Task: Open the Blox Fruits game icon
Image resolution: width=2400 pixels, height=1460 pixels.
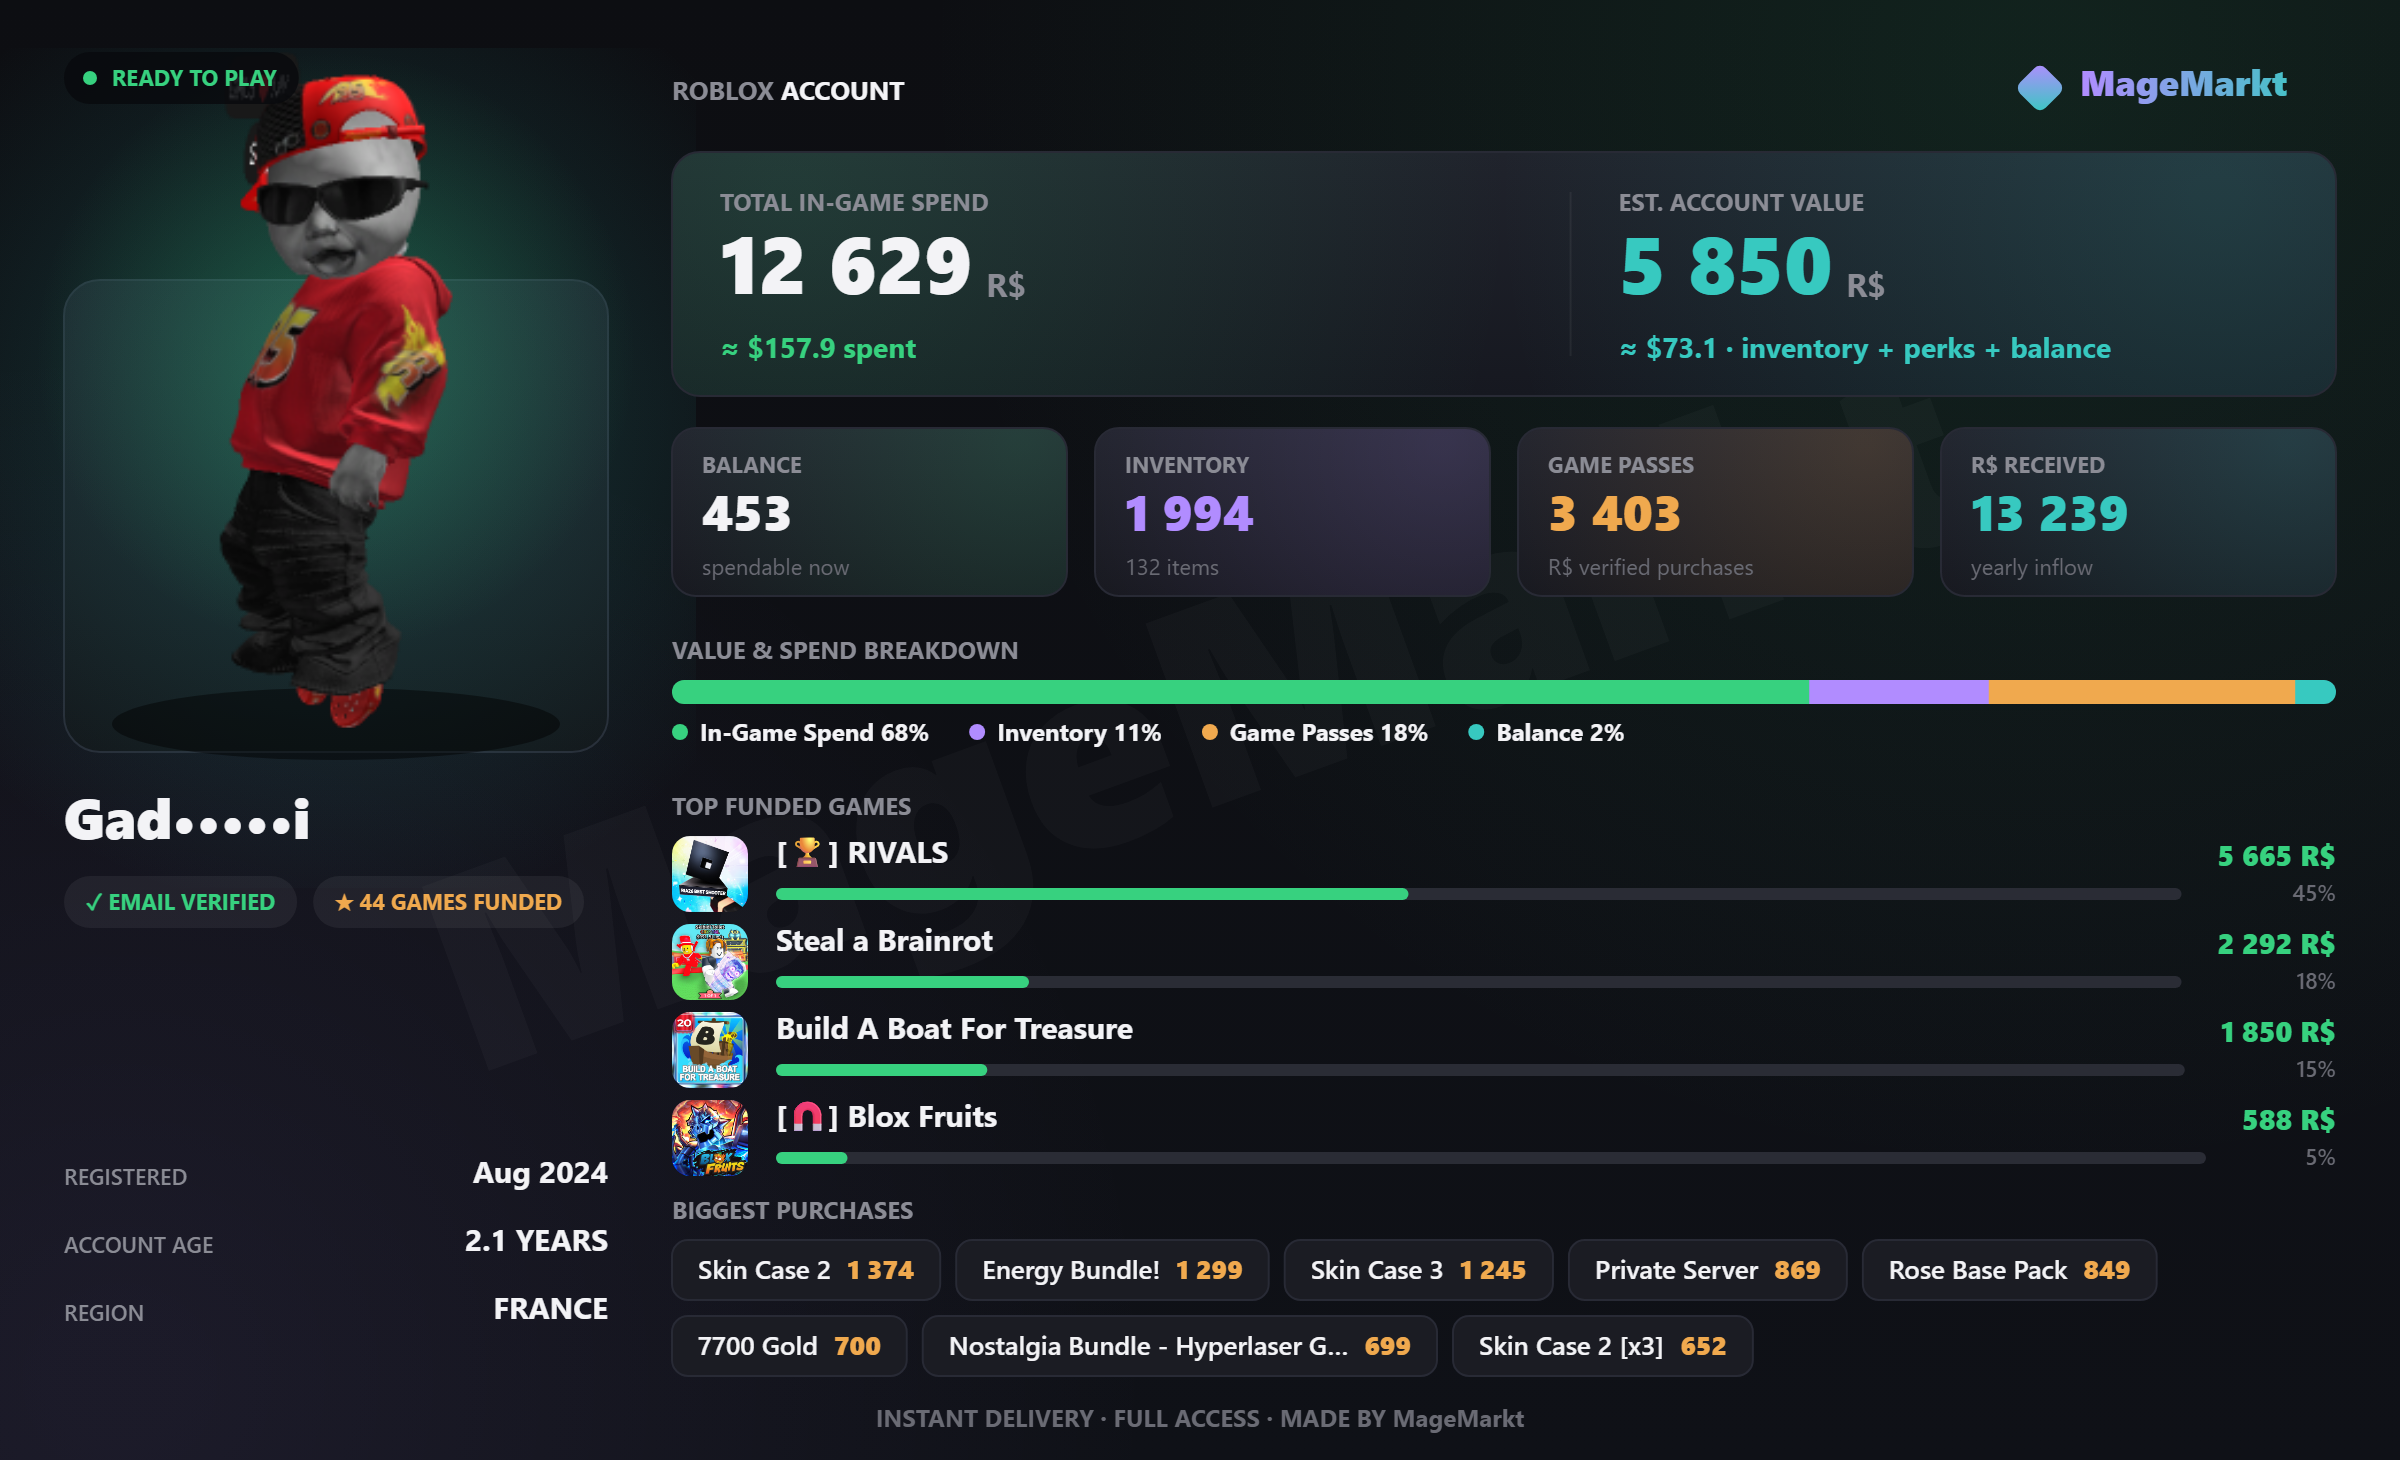Action: 710,1138
